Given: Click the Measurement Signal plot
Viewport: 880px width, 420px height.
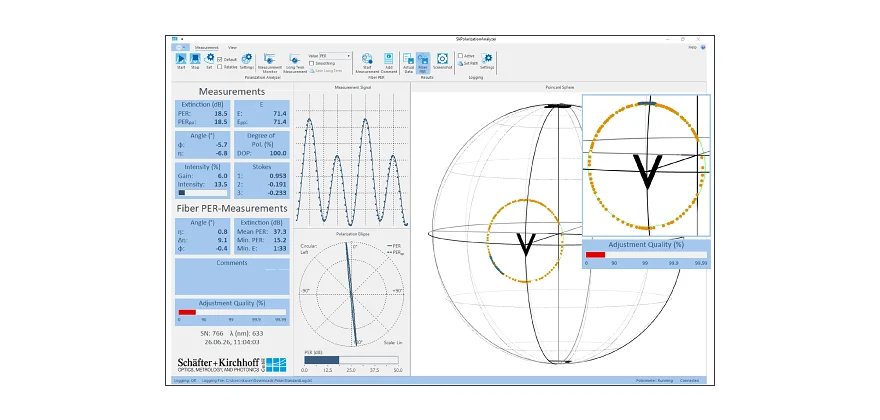Looking at the screenshot, I should click(x=352, y=158).
